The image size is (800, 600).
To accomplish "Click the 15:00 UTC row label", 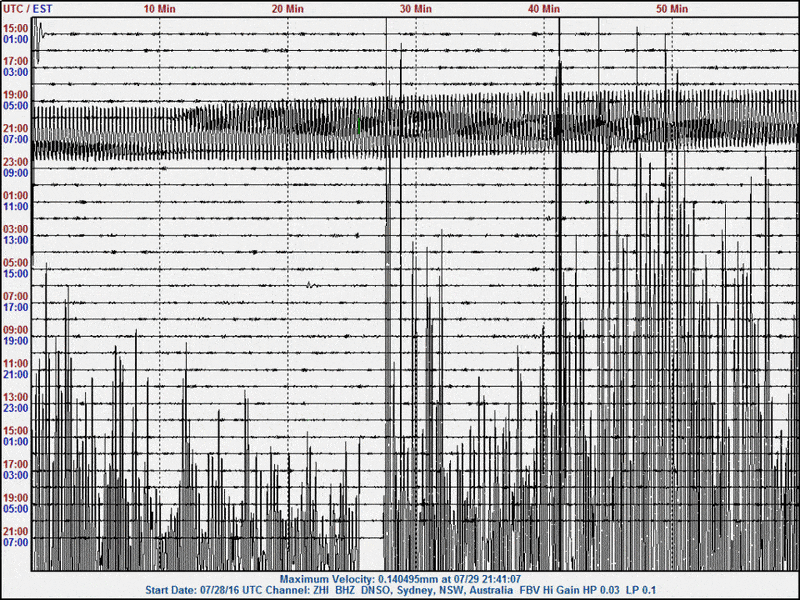I will [15, 28].
